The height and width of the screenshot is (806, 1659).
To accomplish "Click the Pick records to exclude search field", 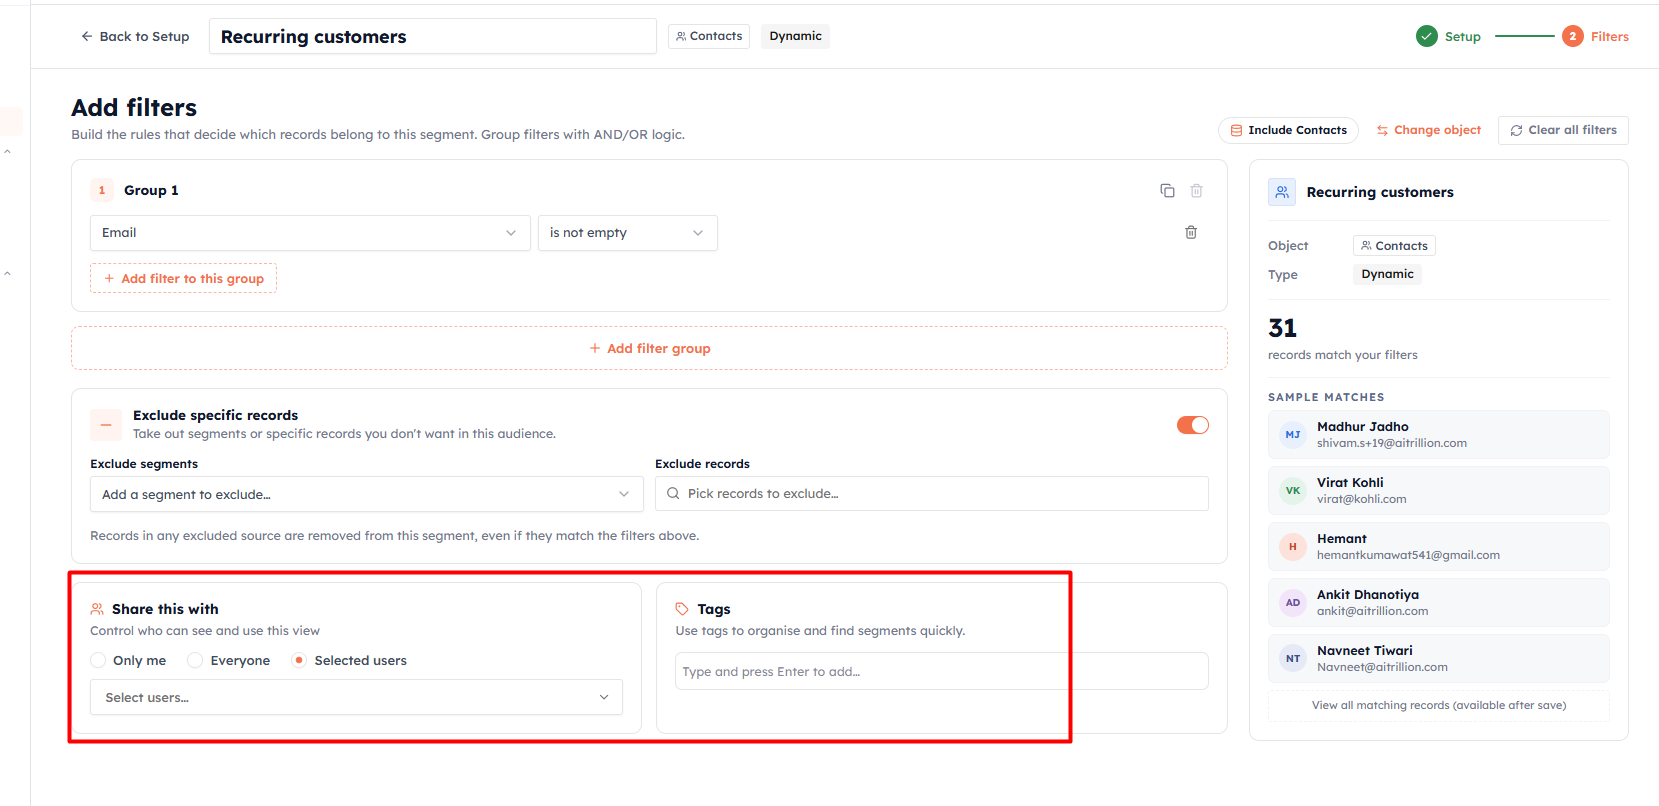I will [x=932, y=494].
